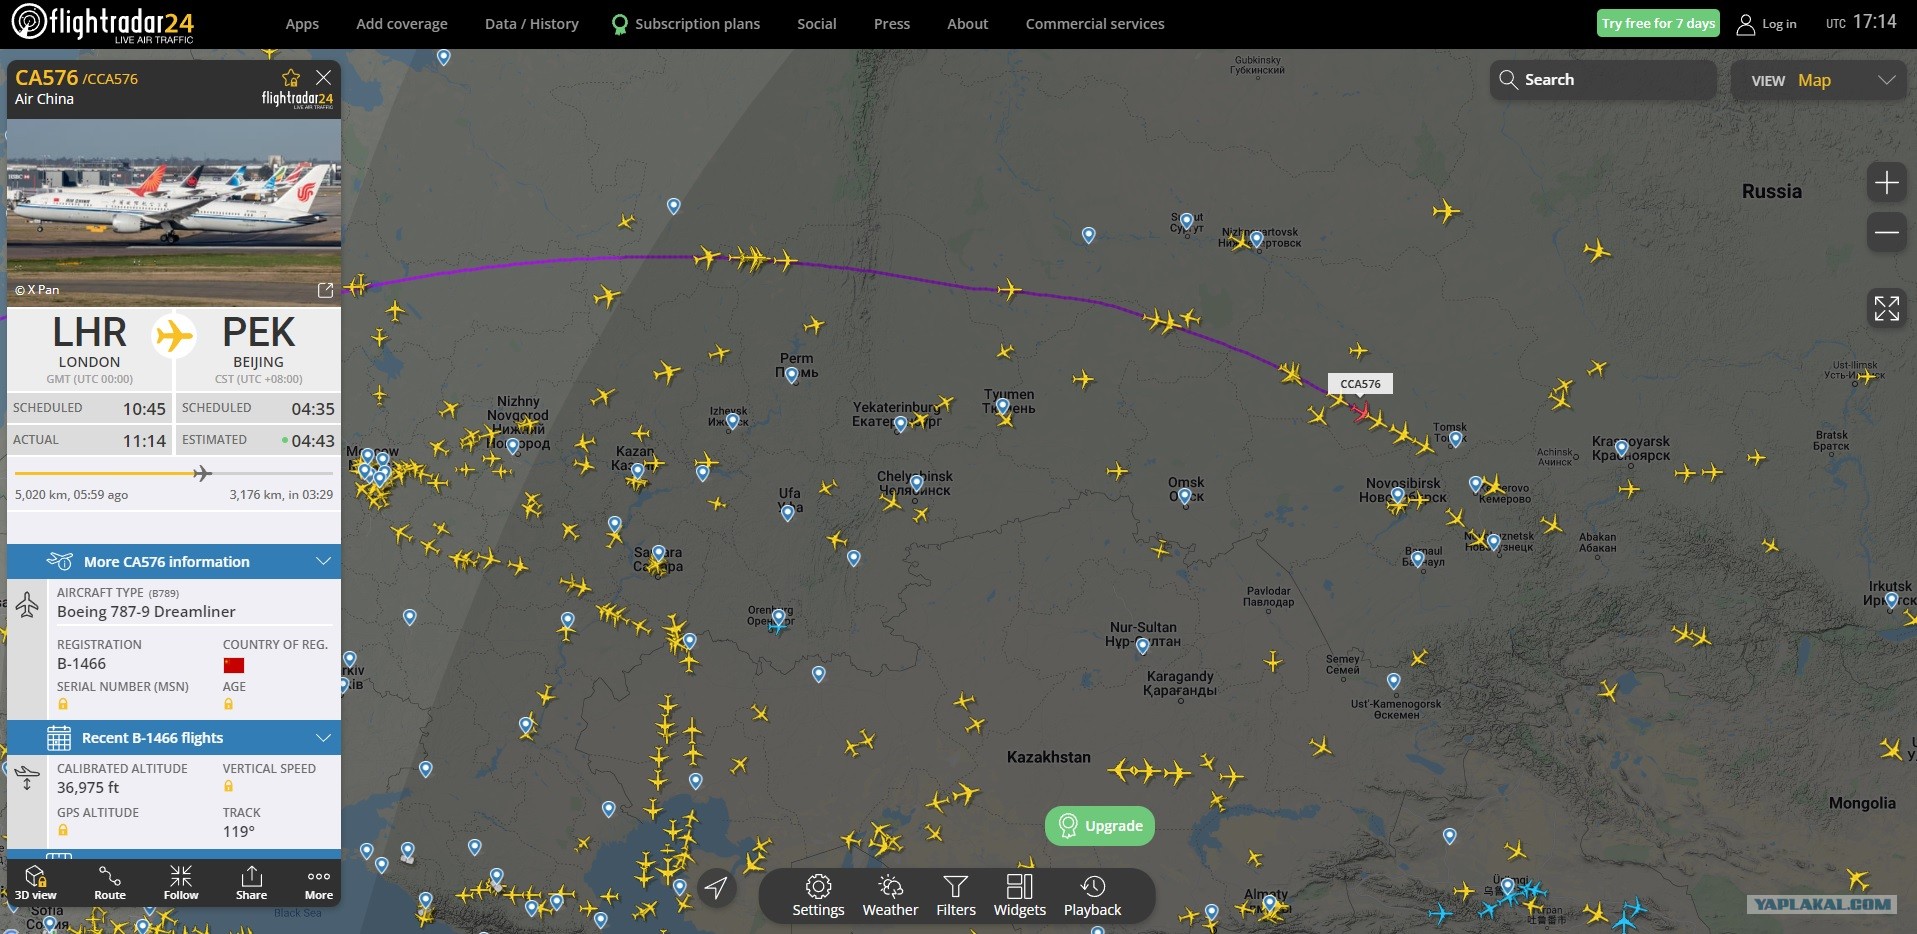Screen dimensions: 1917x934
Task: Open the About page
Action: coord(968,24)
